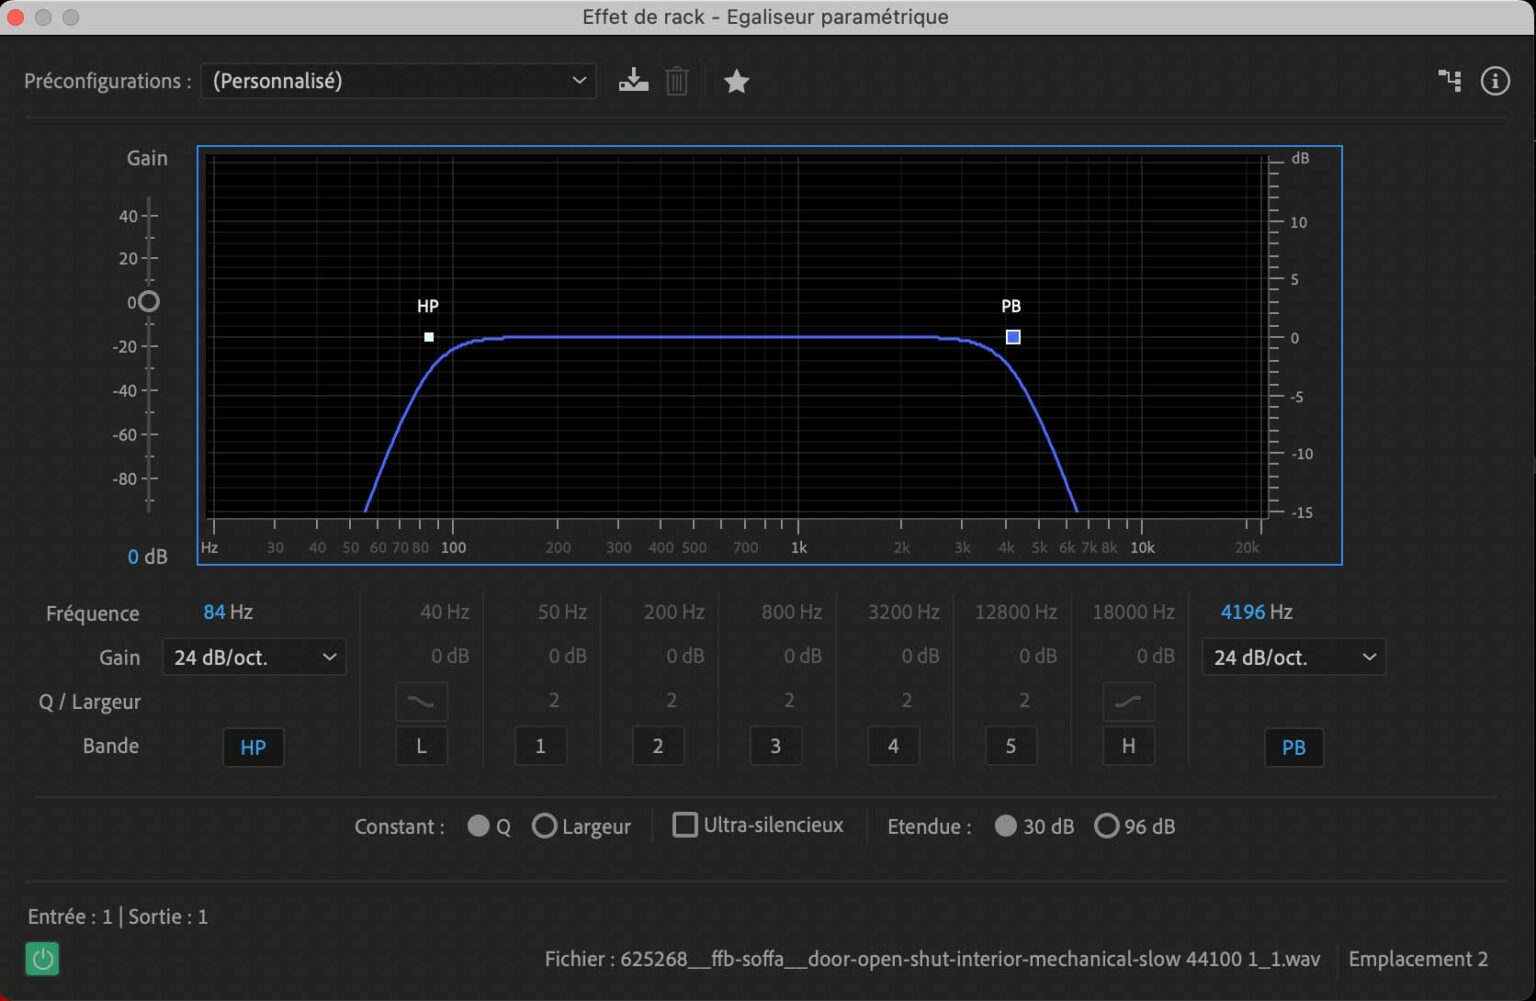Open the HP 24 dB/oct. slope dropdown
The width and height of the screenshot is (1536, 1001).
click(x=254, y=657)
